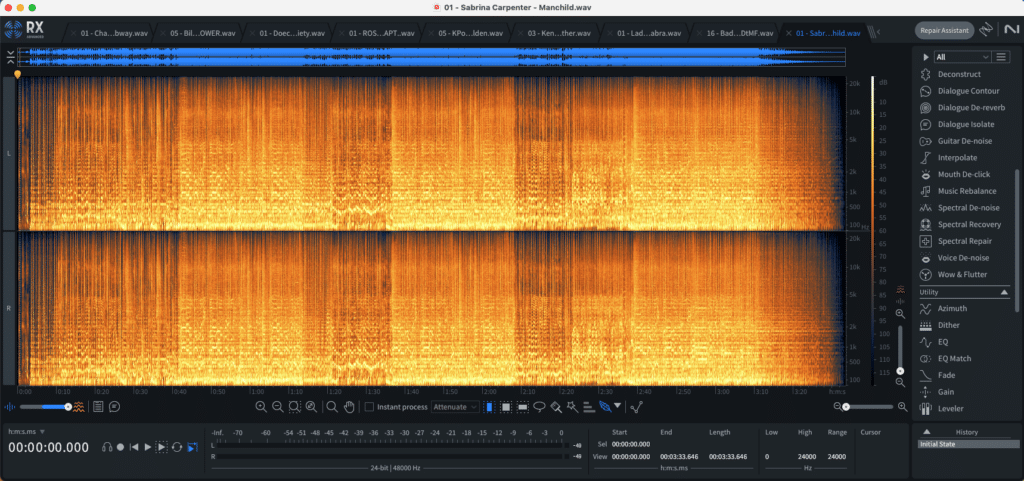The height and width of the screenshot is (481, 1024).
Task: Switch to the 01 - ROS...APT..wav tab
Action: pos(376,33)
